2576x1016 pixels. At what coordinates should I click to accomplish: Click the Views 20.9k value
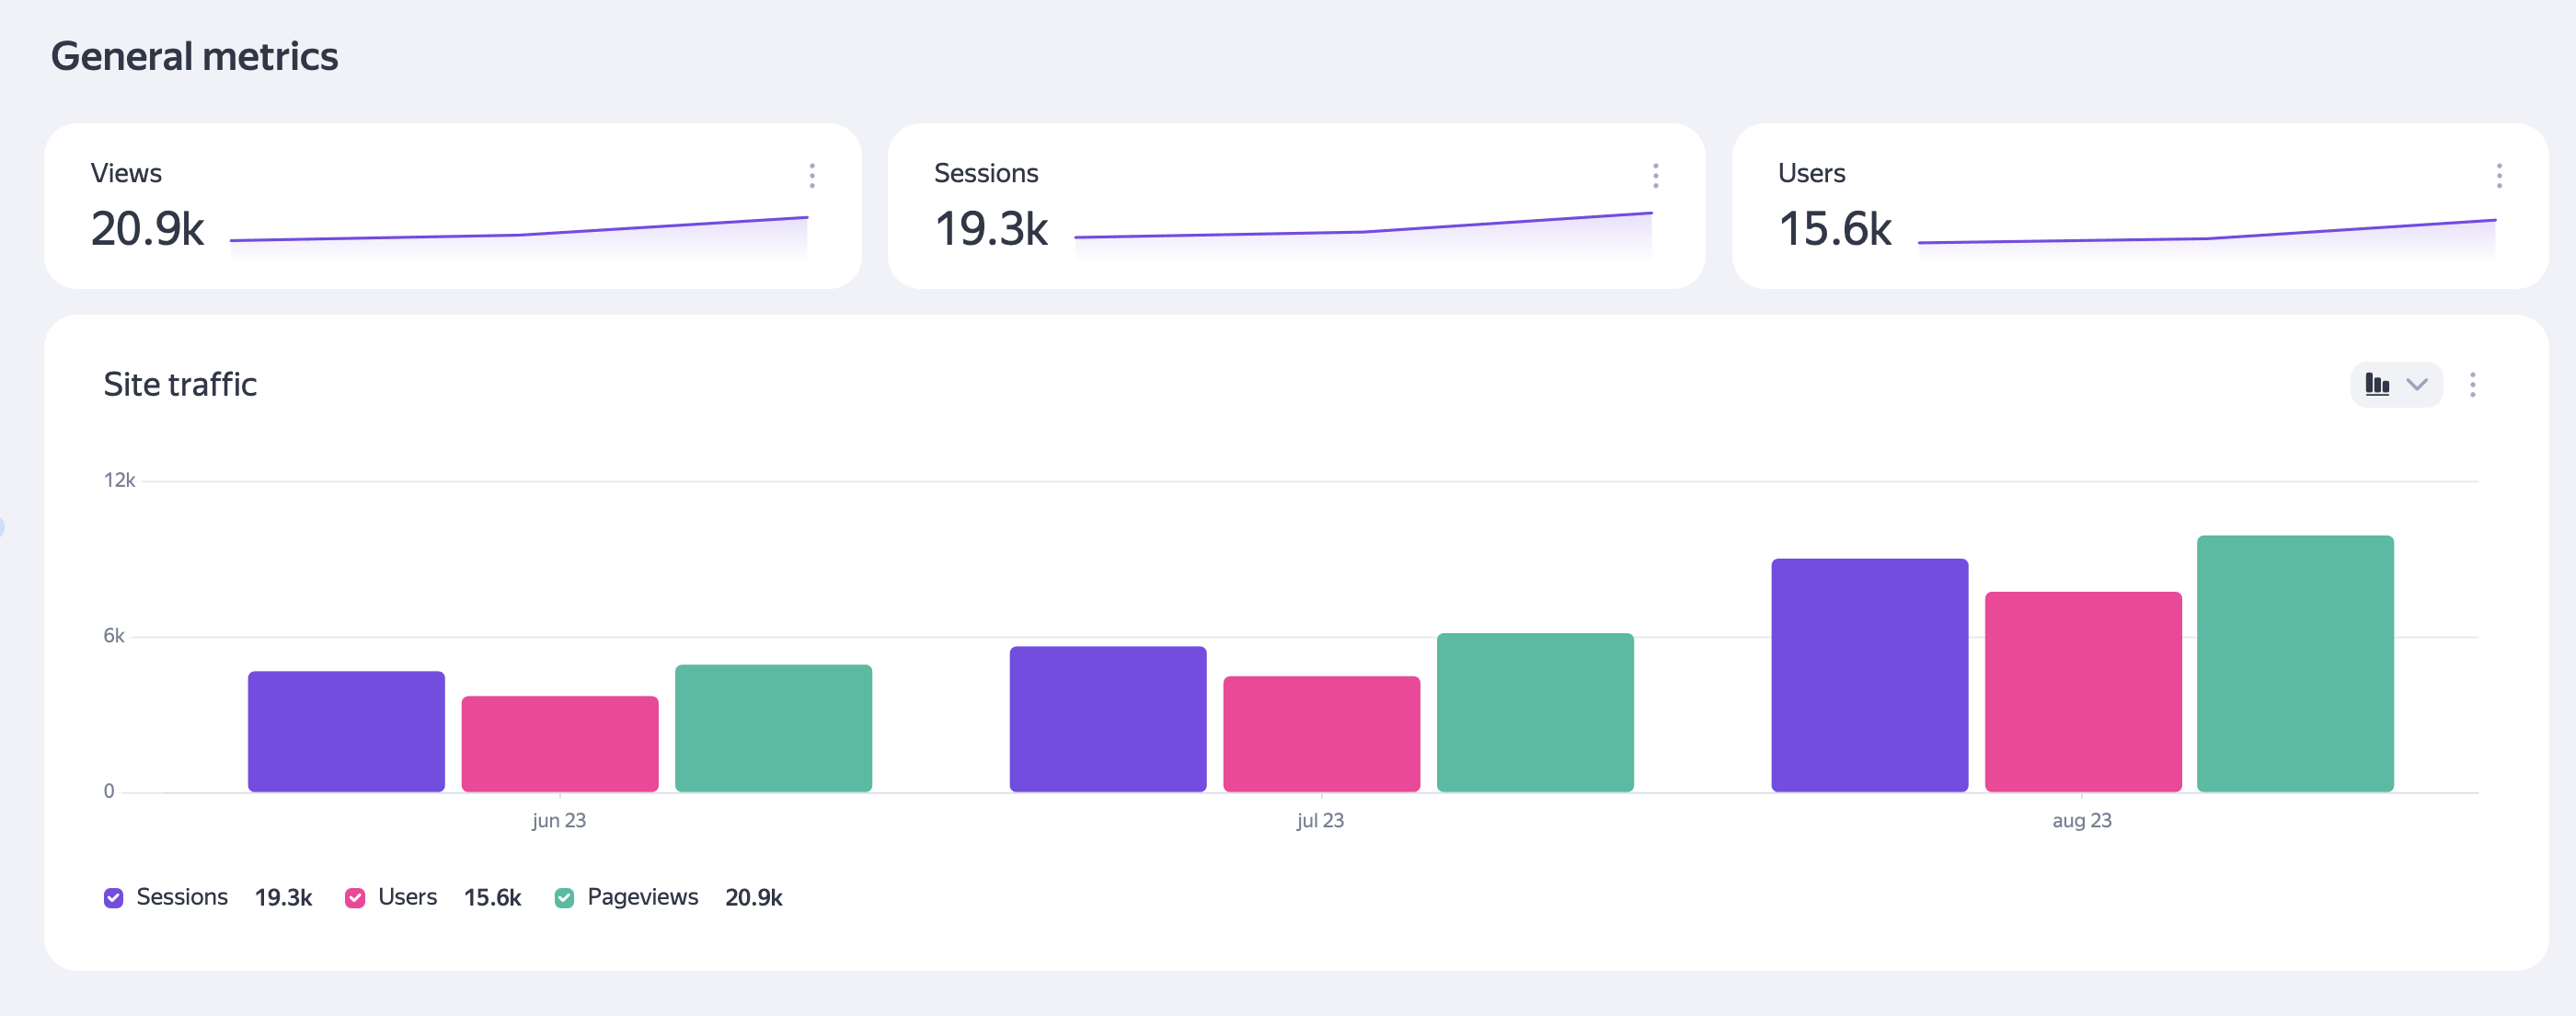[x=147, y=229]
